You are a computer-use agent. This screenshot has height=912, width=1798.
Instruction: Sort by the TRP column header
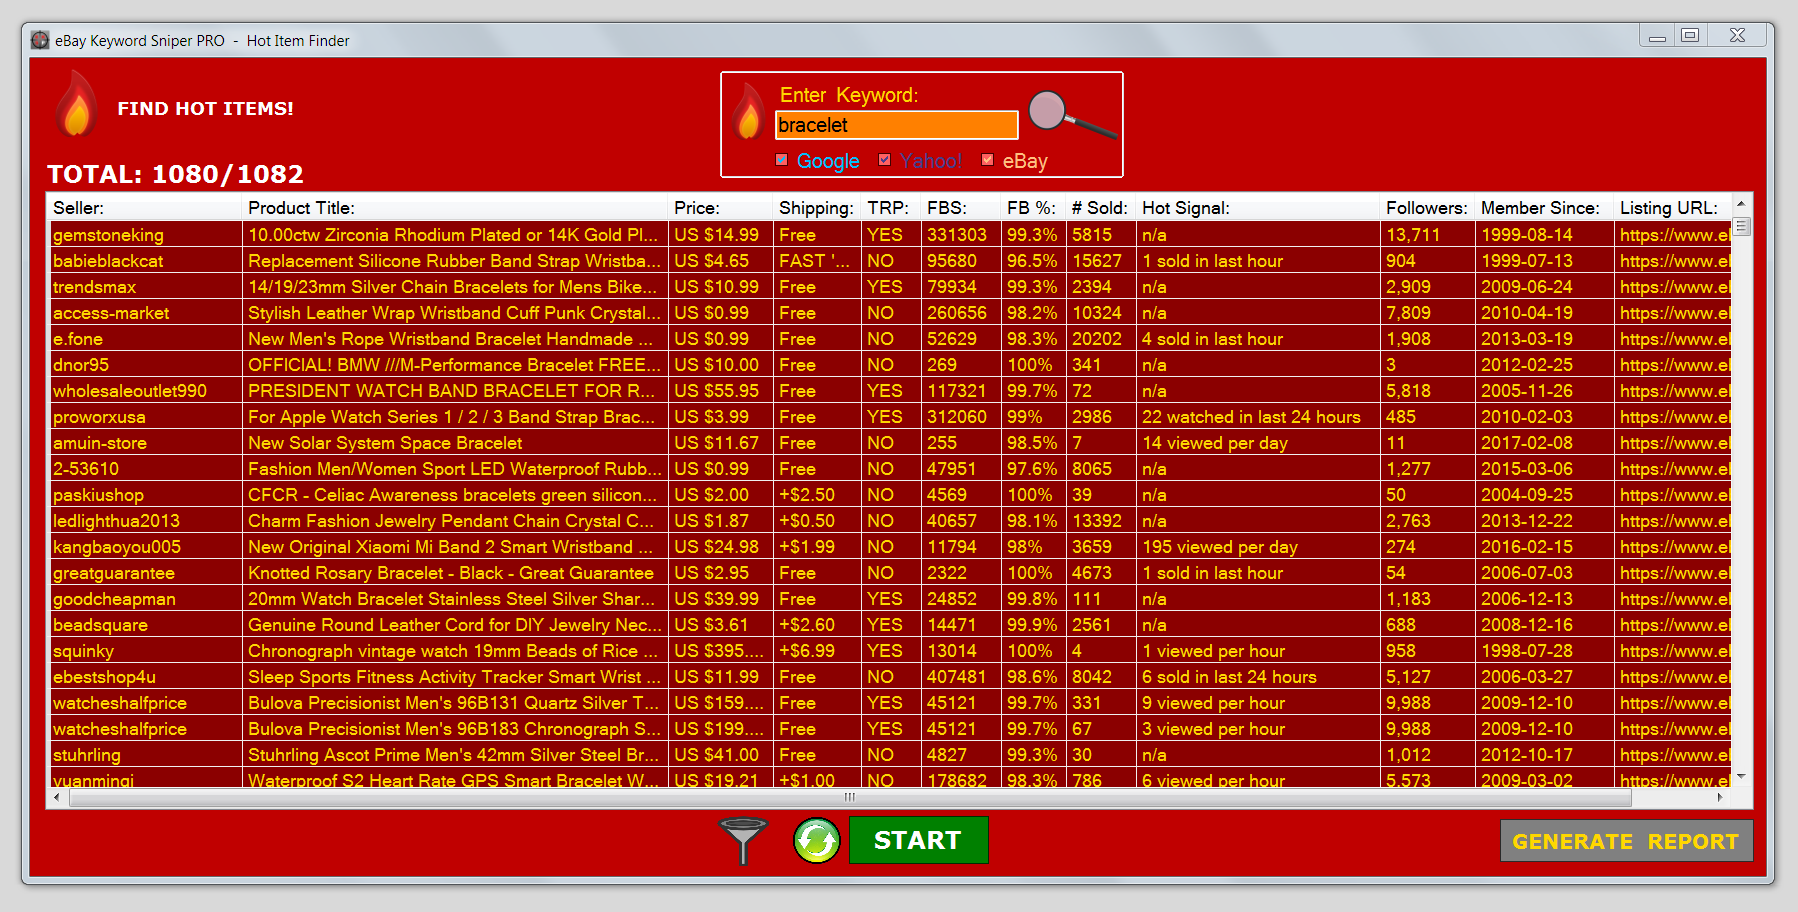pos(891,207)
